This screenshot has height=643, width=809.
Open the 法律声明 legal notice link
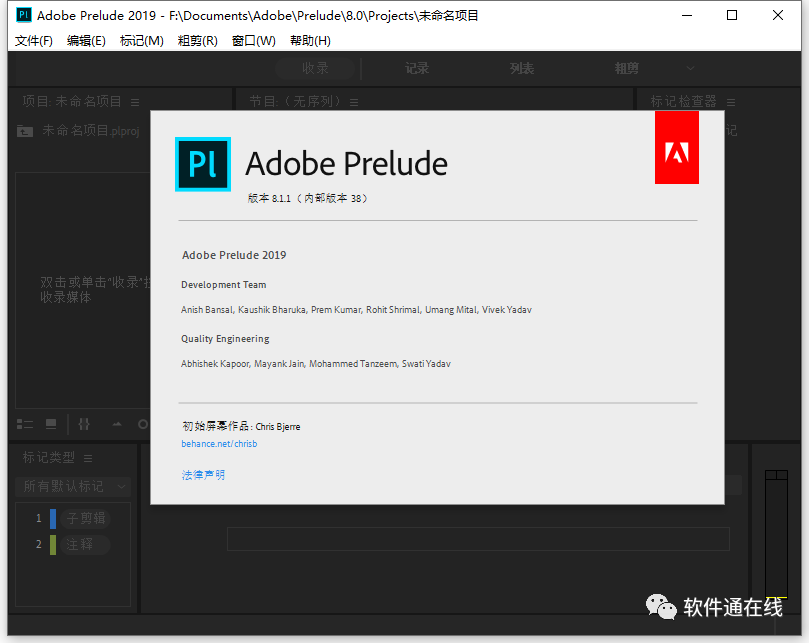click(x=203, y=475)
